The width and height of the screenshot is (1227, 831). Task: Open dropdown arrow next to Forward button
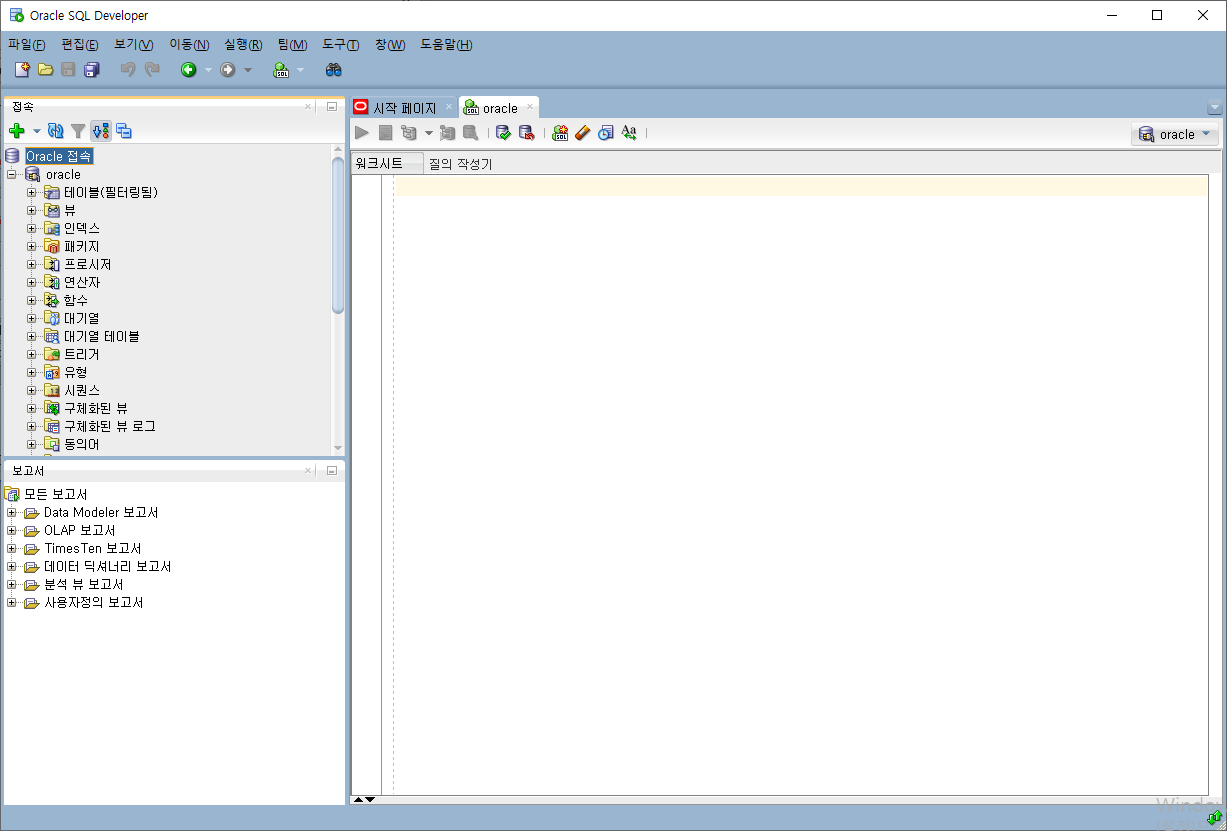(248, 71)
